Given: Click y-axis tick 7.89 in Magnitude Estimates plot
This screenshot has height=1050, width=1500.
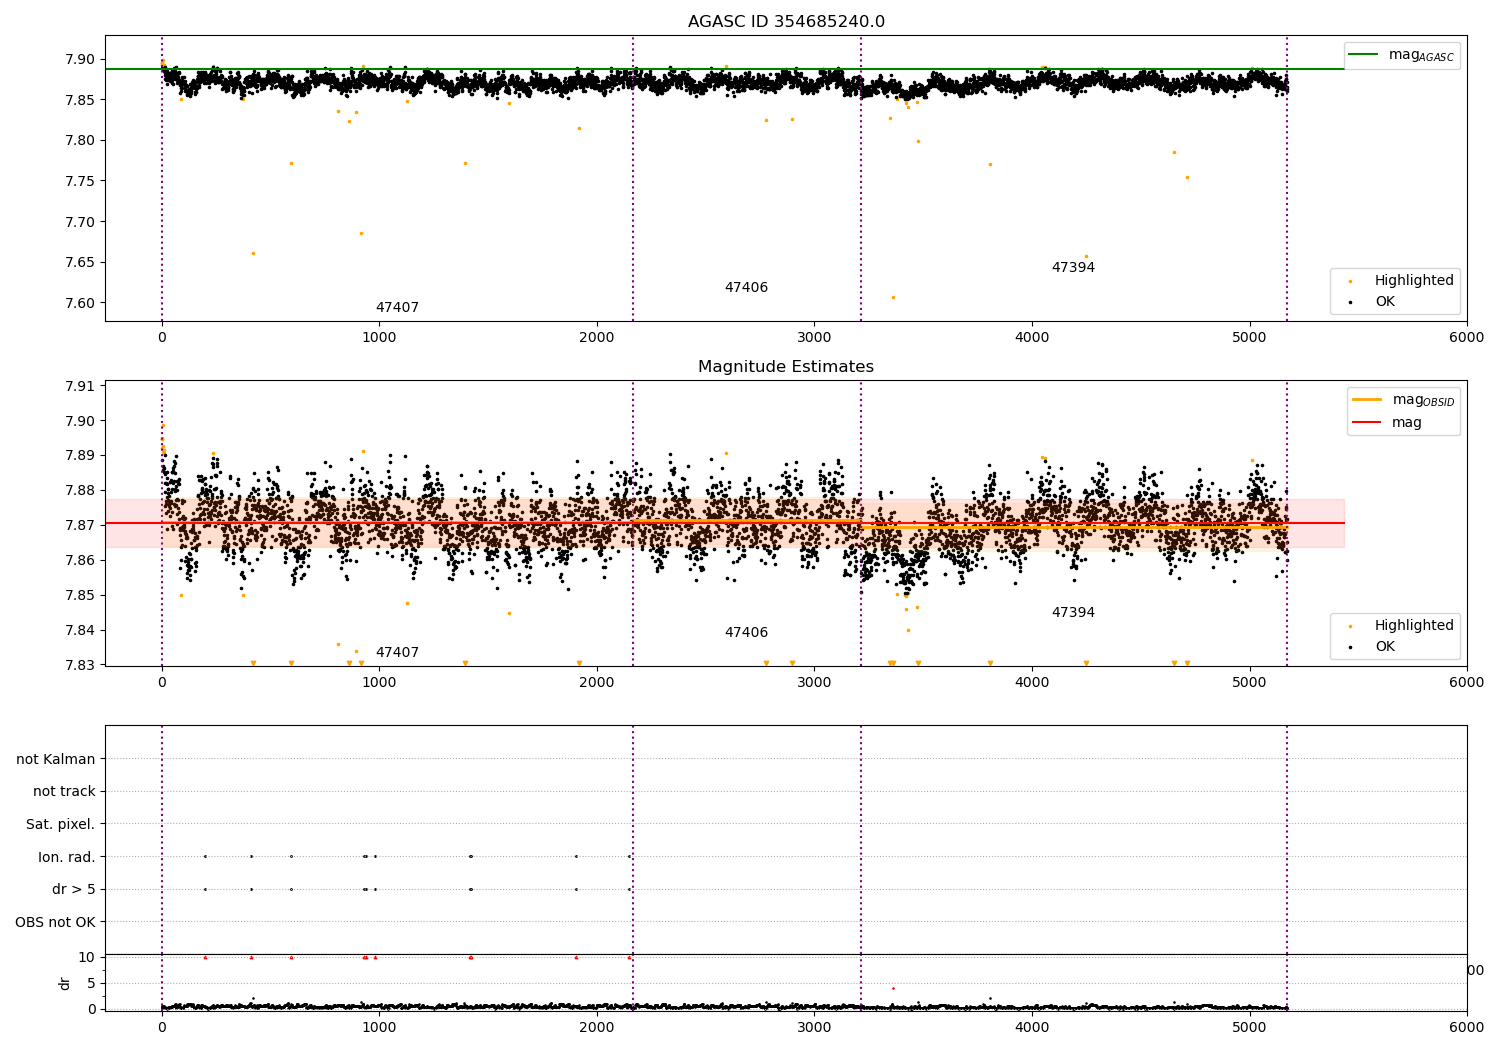Looking at the screenshot, I should (x=80, y=455).
